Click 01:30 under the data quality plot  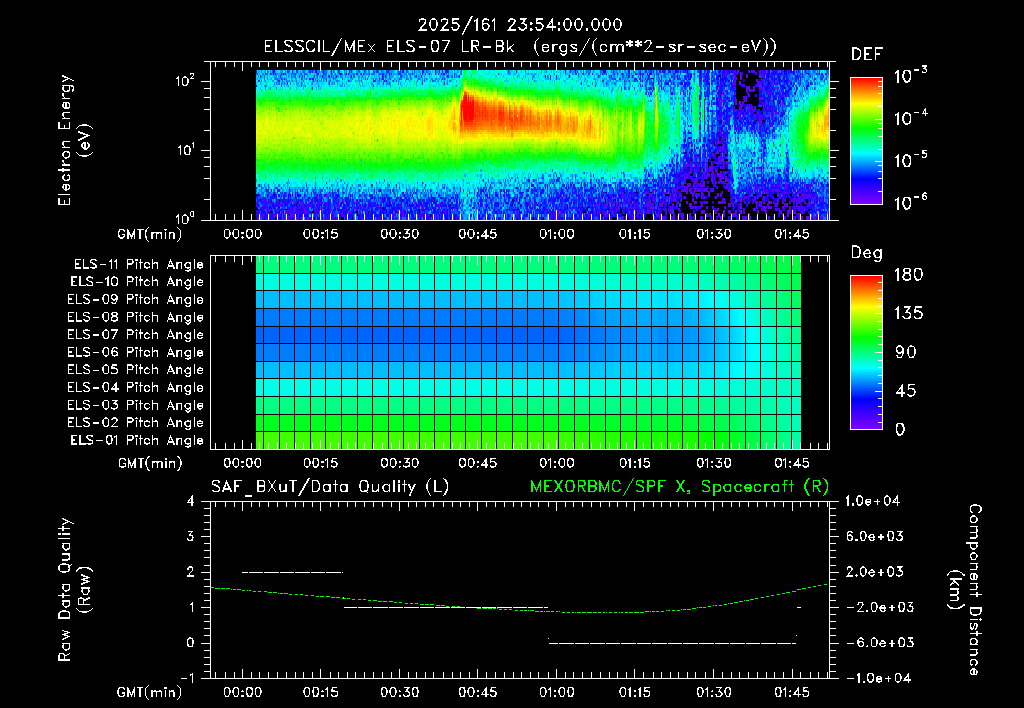click(x=714, y=692)
